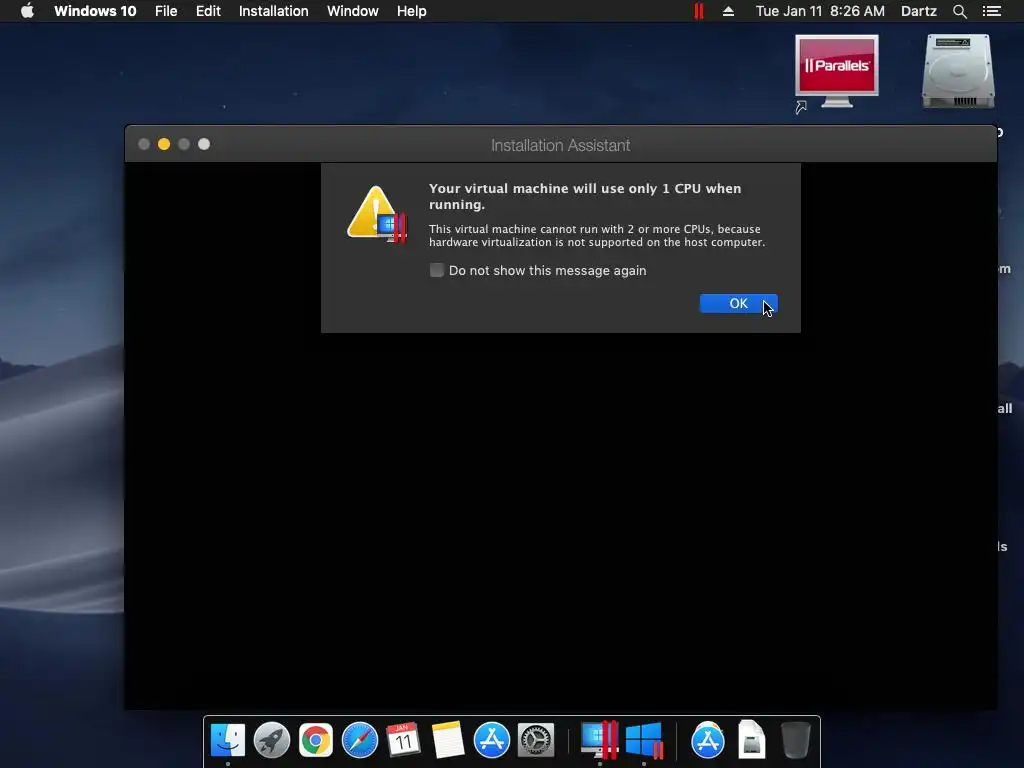Open Spotlight search magnifier
The height and width of the screenshot is (768, 1024).
[959, 11]
